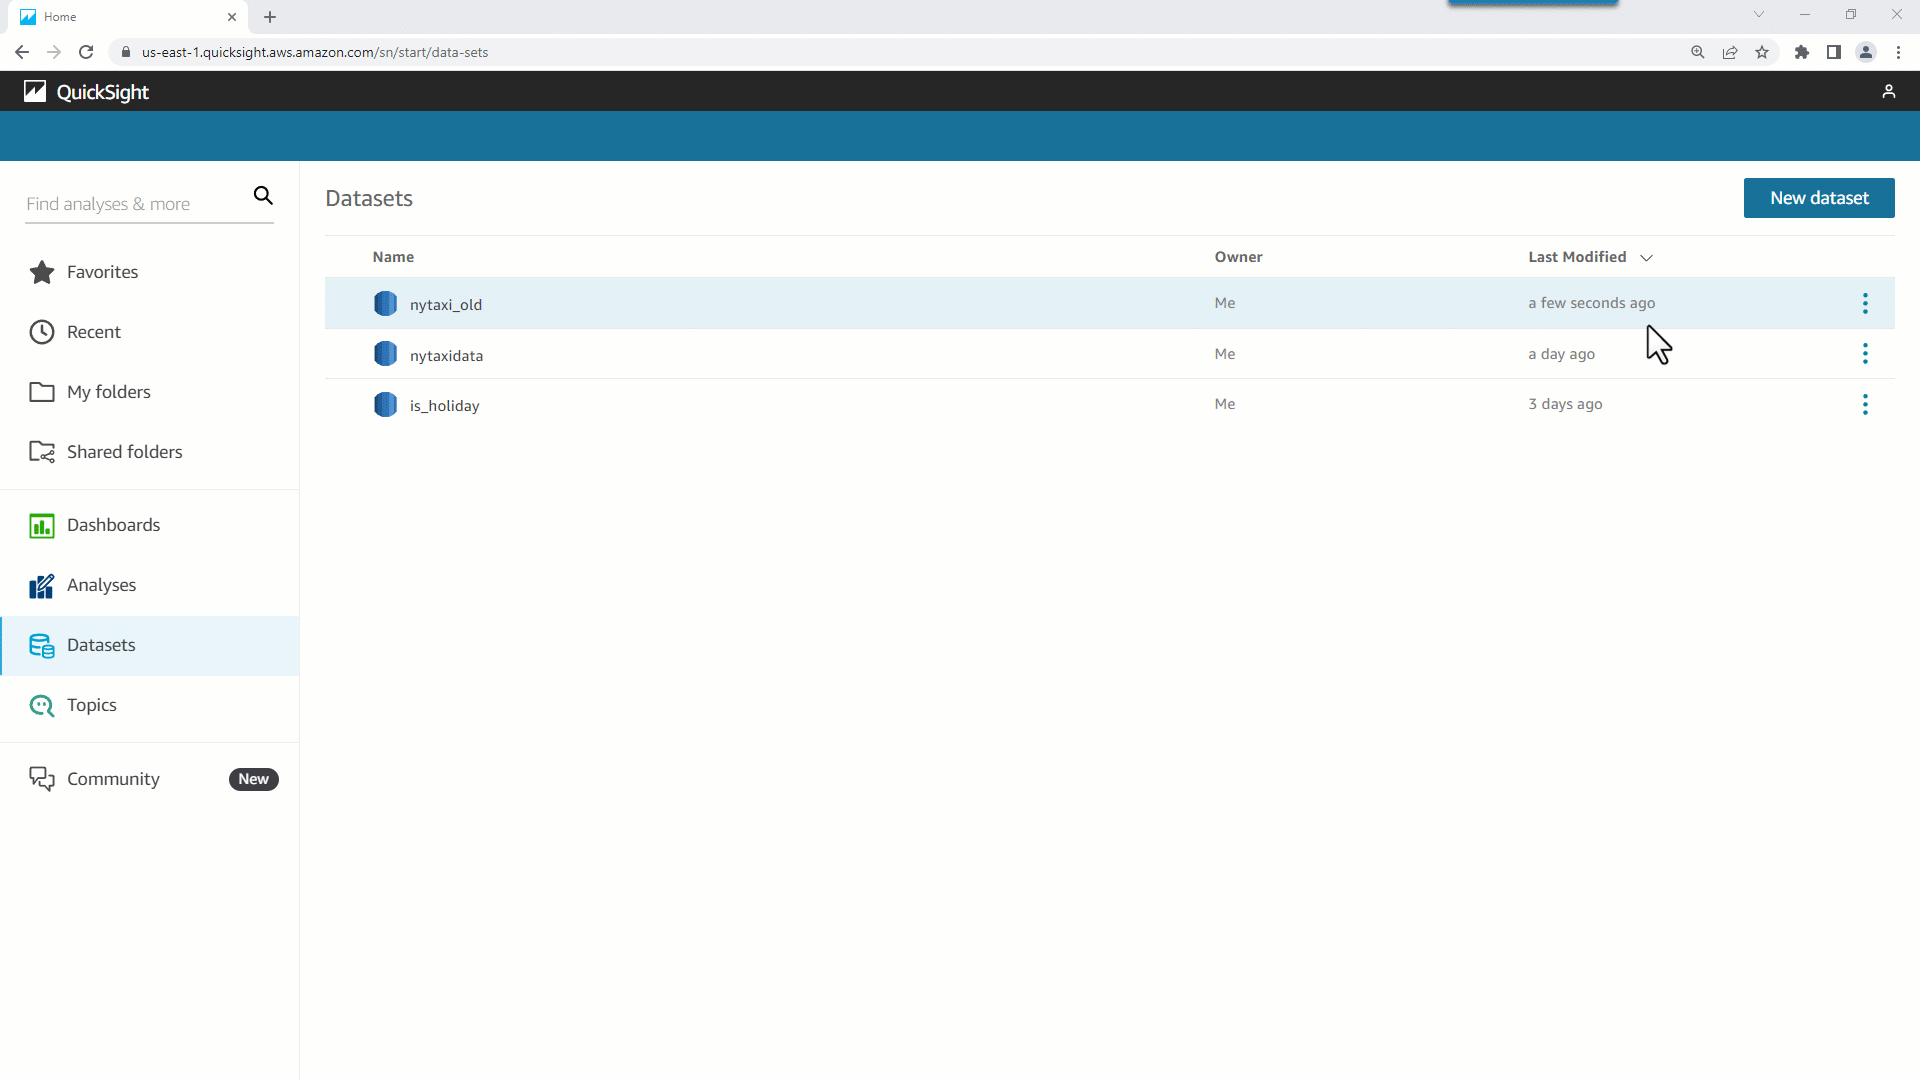
Task: Open the QuickSight logo home icon
Action: click(35, 91)
